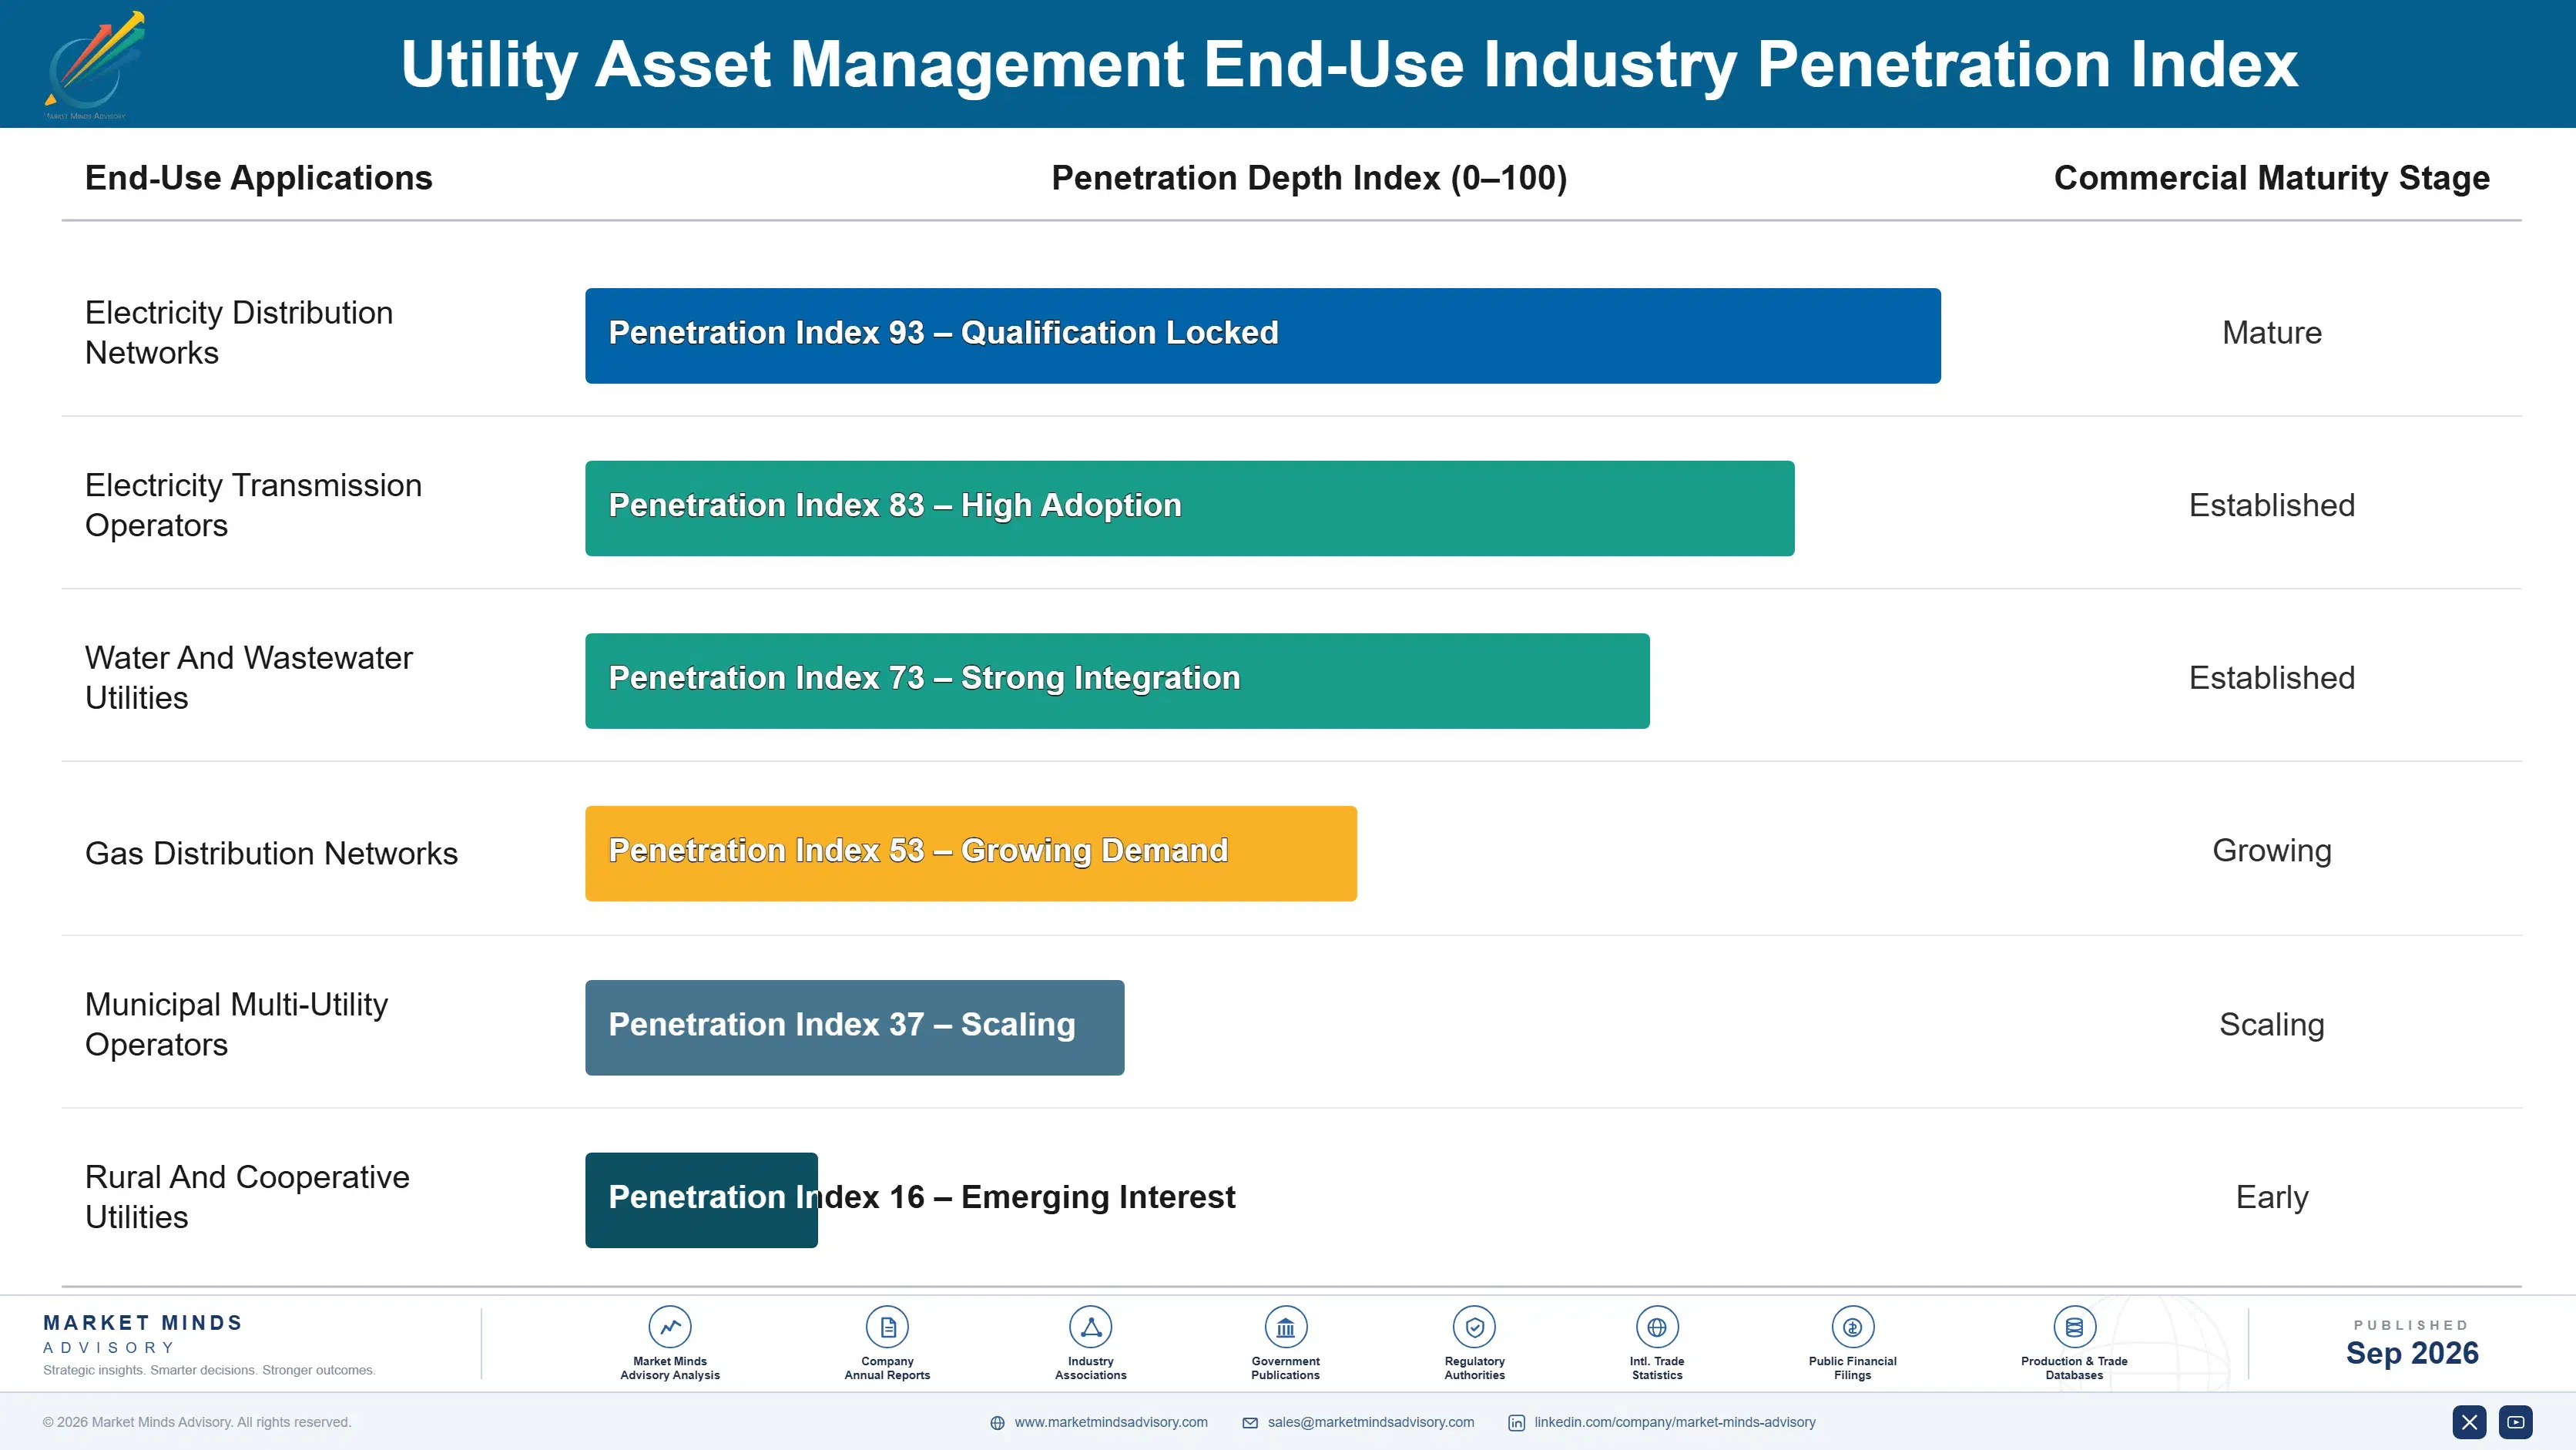Click the Company Annual Reports icon
Image resolution: width=2576 pixels, height=1450 pixels.
click(x=887, y=1327)
